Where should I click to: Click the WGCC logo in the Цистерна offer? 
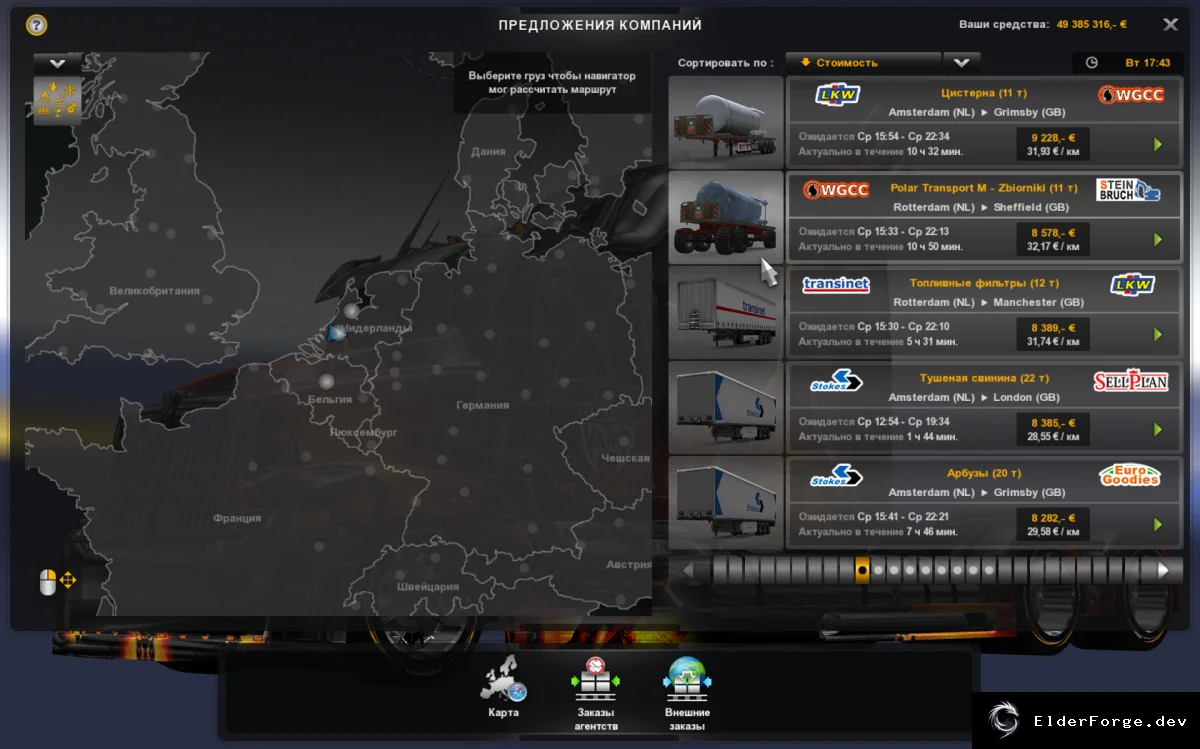(1131, 95)
